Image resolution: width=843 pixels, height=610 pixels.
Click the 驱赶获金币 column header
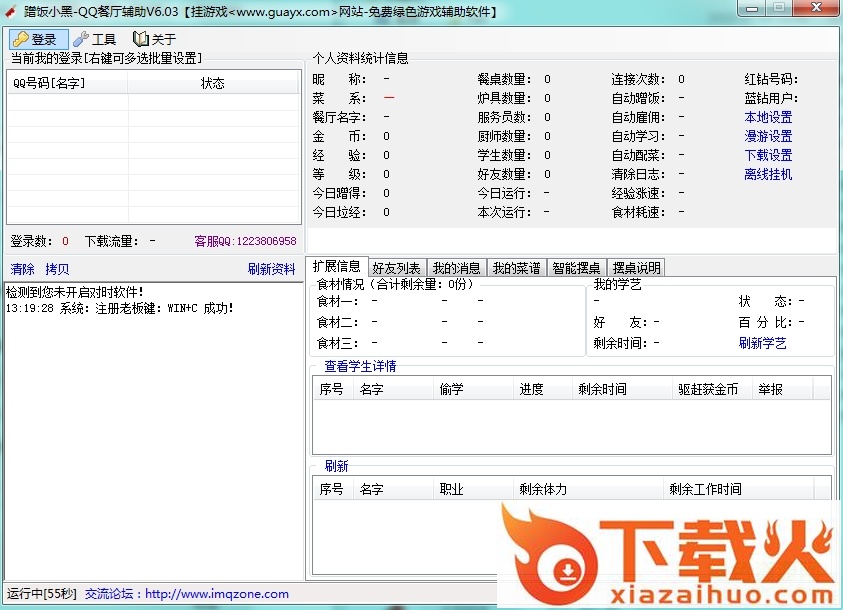tap(712, 389)
